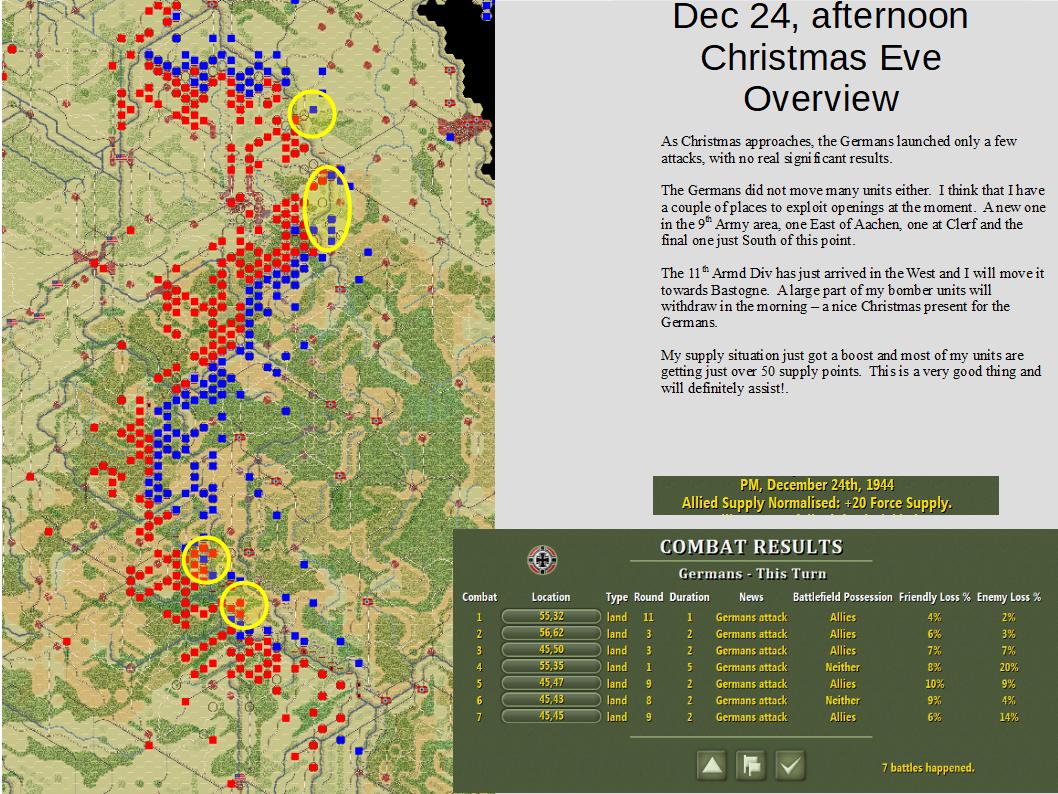Click the up arrow button in Combat Results

[x=712, y=766]
